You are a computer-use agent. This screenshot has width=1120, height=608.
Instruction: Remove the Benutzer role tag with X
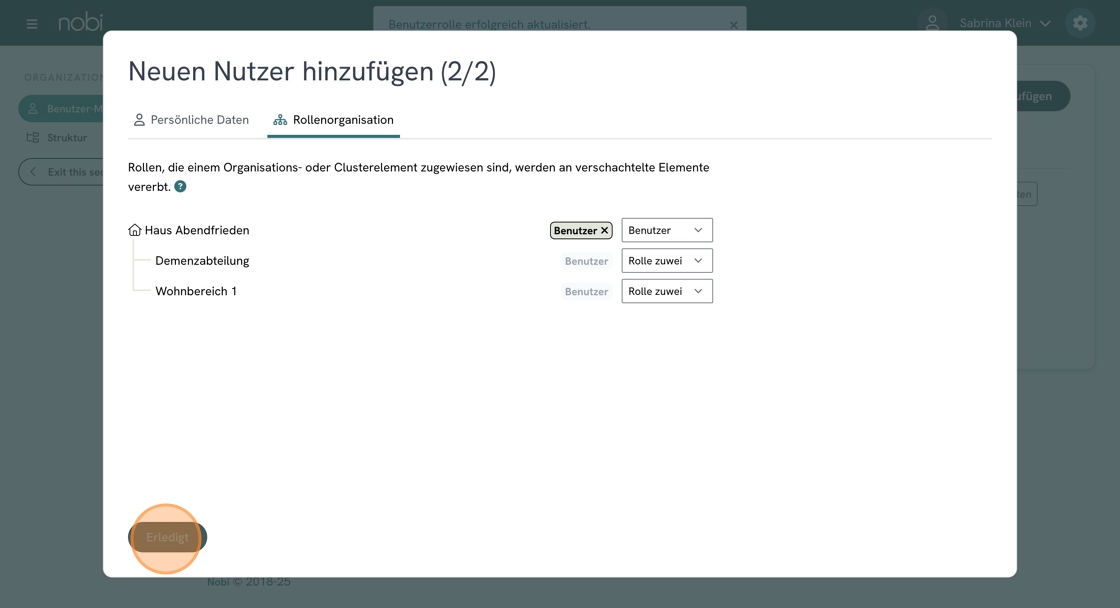point(604,231)
